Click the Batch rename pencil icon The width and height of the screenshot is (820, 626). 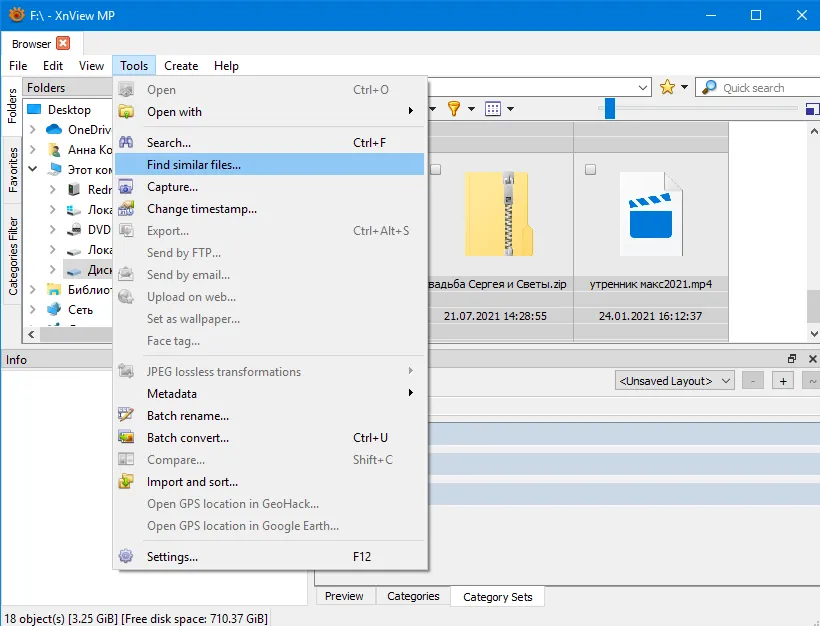coord(126,415)
